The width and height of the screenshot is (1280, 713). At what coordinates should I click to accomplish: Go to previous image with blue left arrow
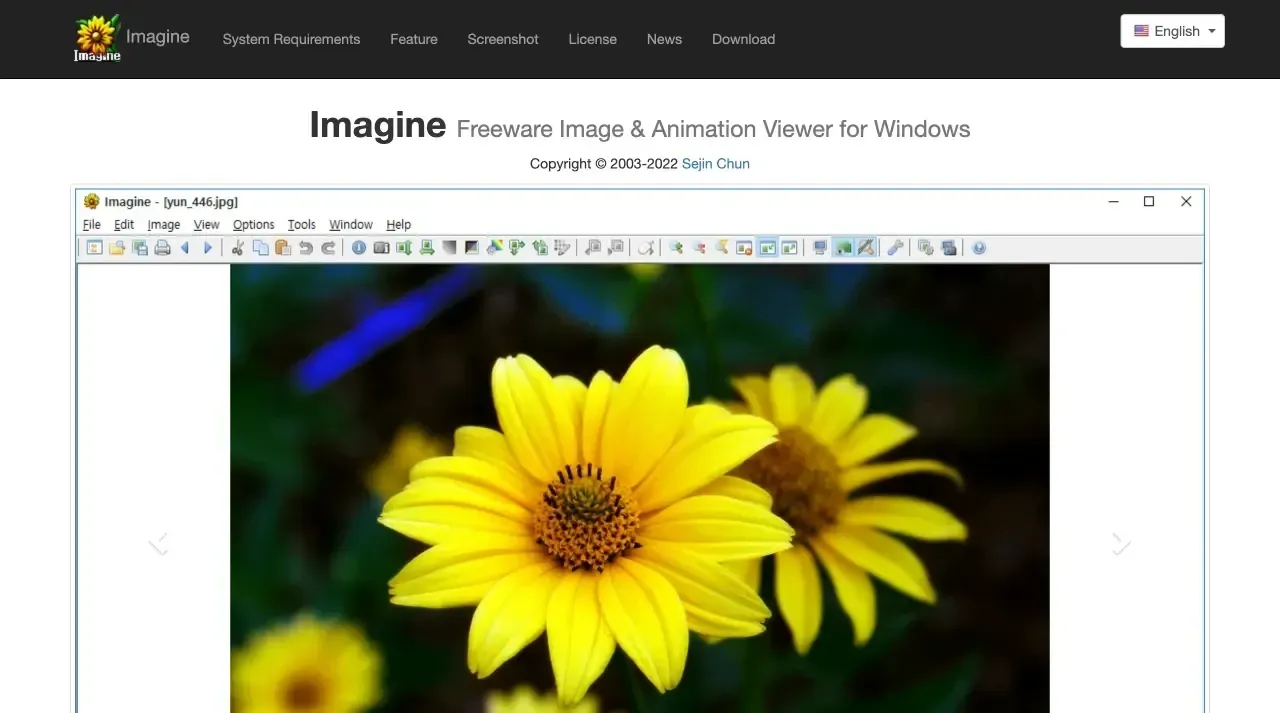point(185,248)
